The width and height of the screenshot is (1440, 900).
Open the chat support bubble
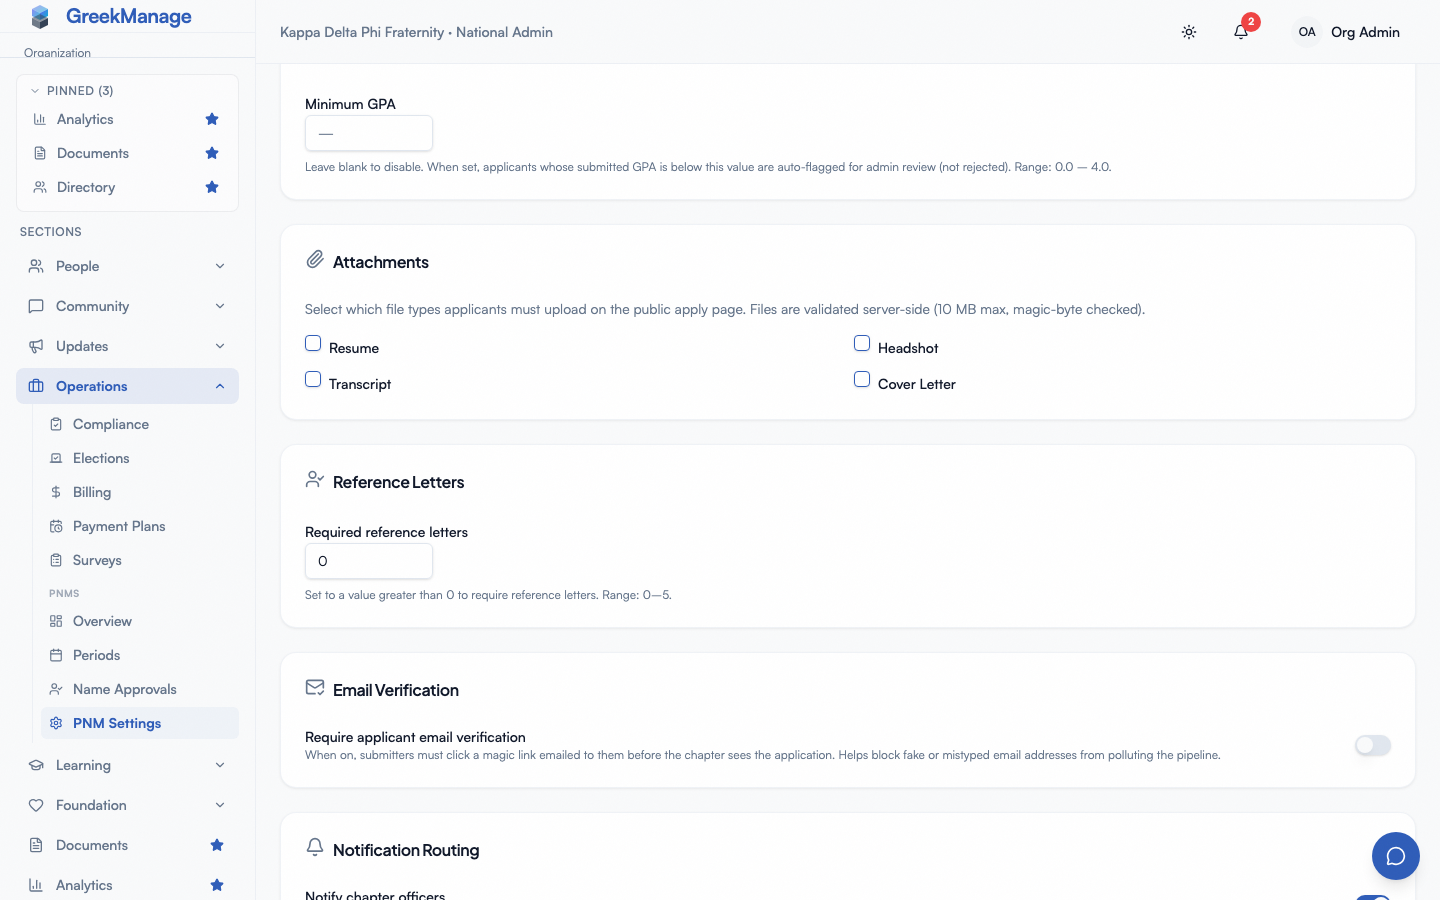pos(1396,856)
